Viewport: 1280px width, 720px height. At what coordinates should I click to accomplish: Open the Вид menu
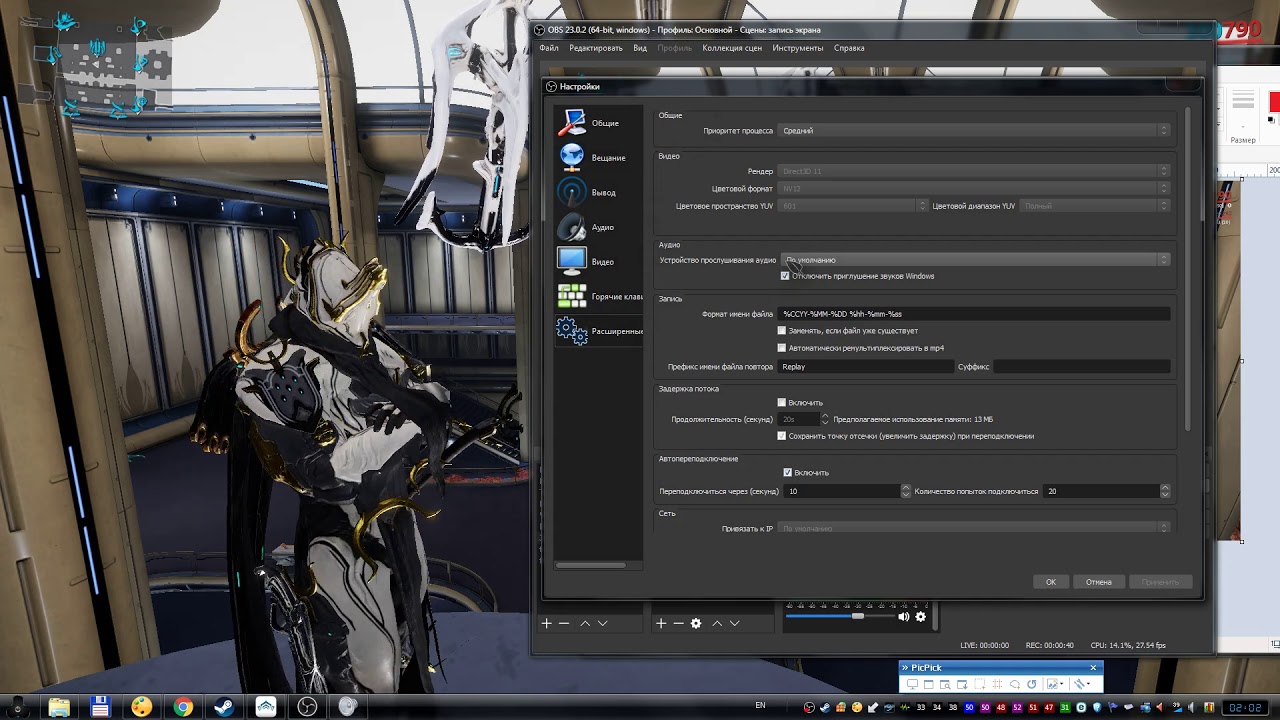[x=640, y=48]
